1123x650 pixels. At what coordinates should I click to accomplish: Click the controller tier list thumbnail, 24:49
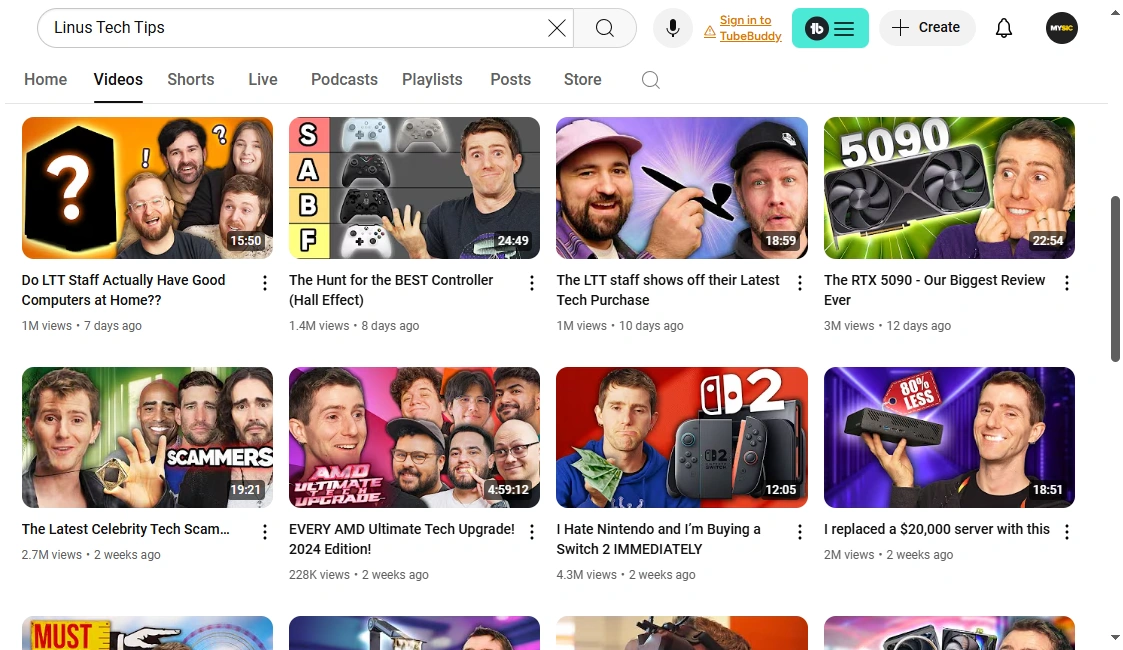pos(415,188)
